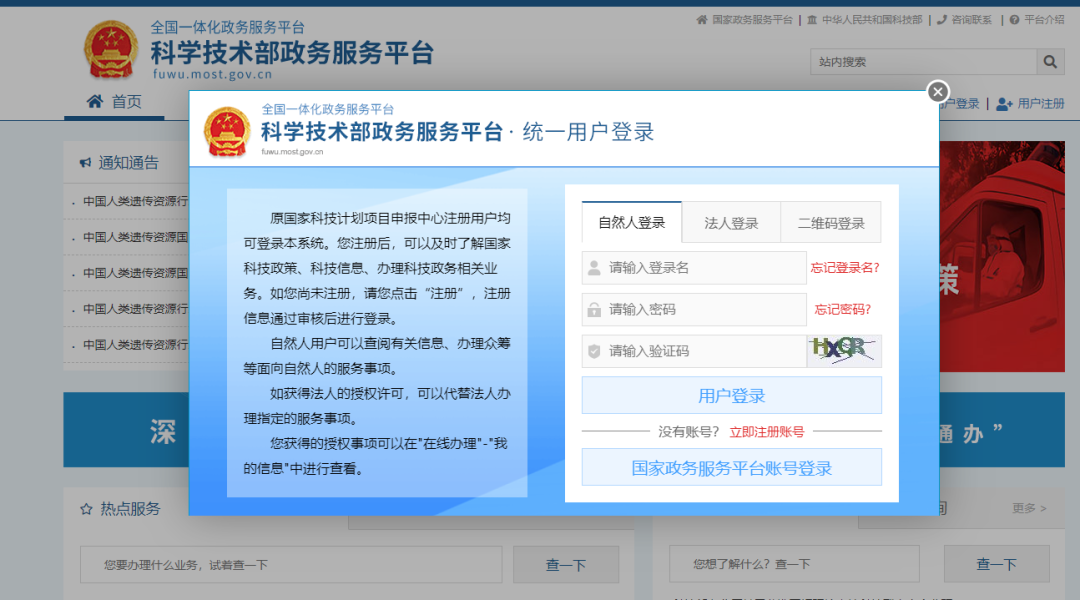Select the 自然人登录 tab

point(631,222)
